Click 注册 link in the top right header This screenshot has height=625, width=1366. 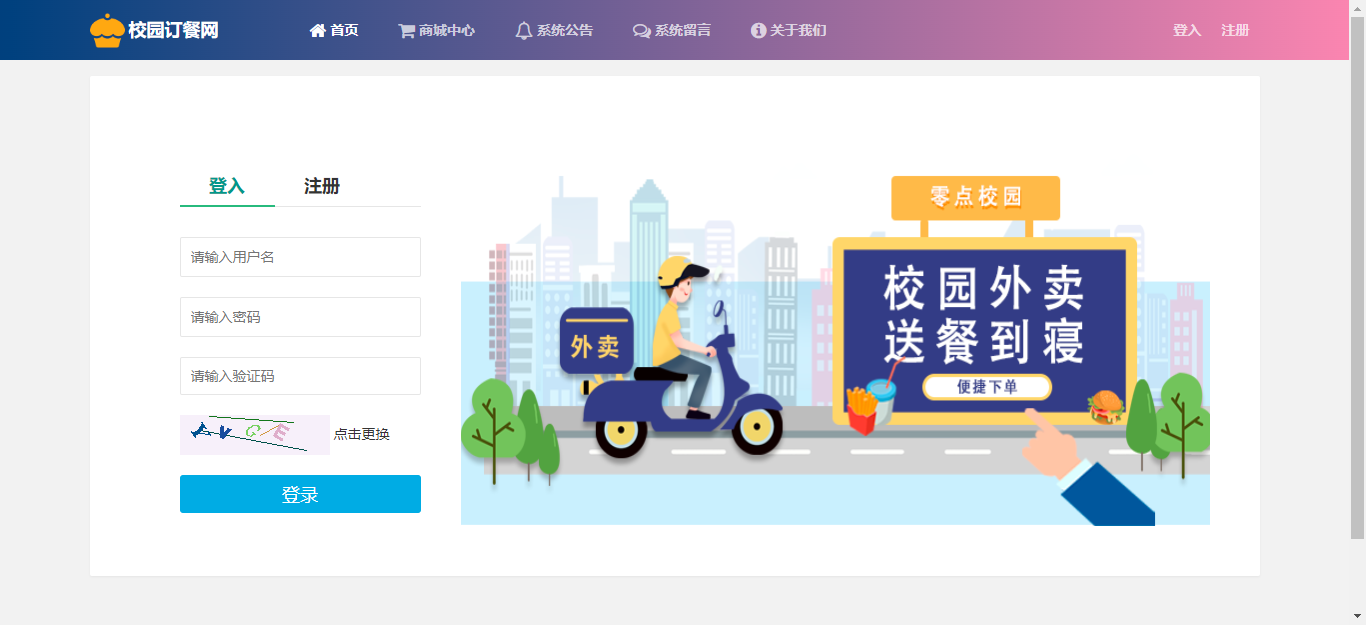(1235, 30)
